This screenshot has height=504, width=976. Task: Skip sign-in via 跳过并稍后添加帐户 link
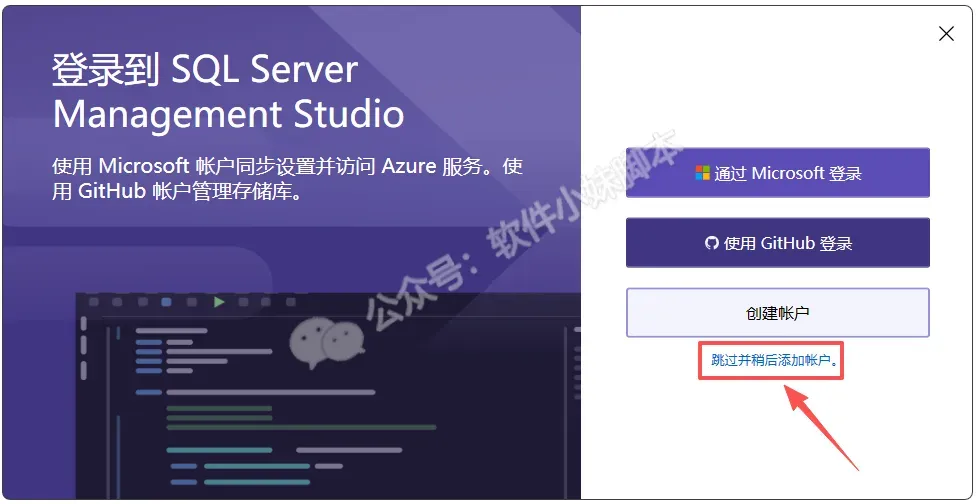[774, 360]
